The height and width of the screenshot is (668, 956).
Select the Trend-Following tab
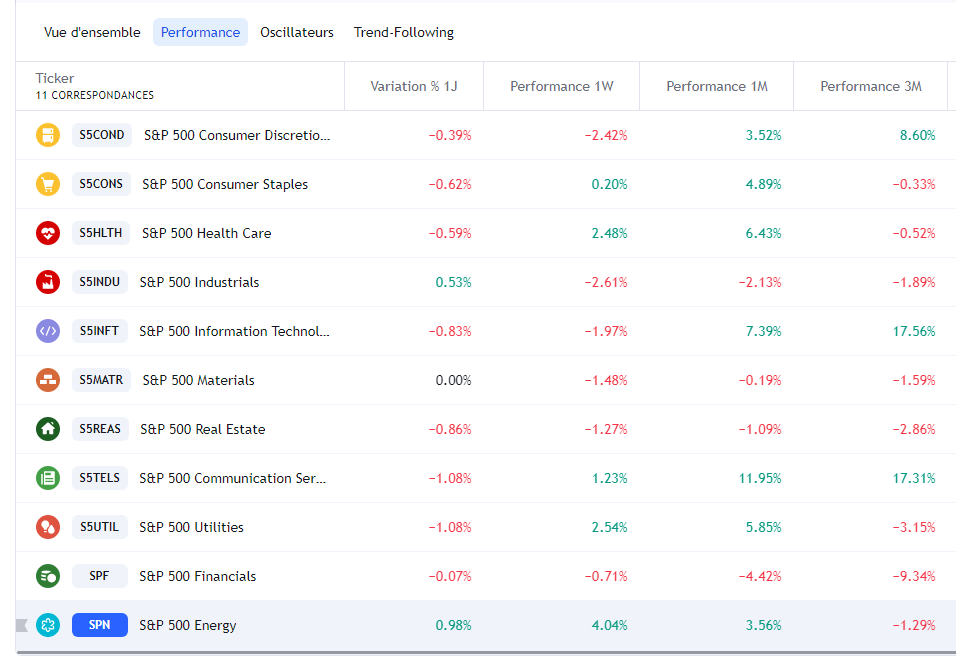pos(404,32)
